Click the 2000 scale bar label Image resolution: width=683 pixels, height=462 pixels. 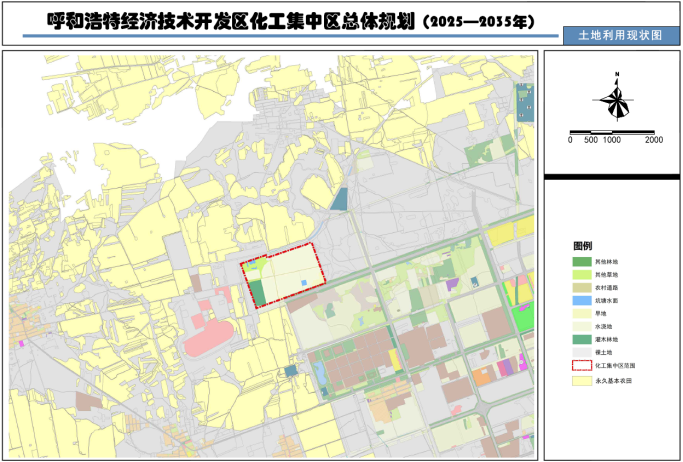pyautogui.click(x=653, y=140)
